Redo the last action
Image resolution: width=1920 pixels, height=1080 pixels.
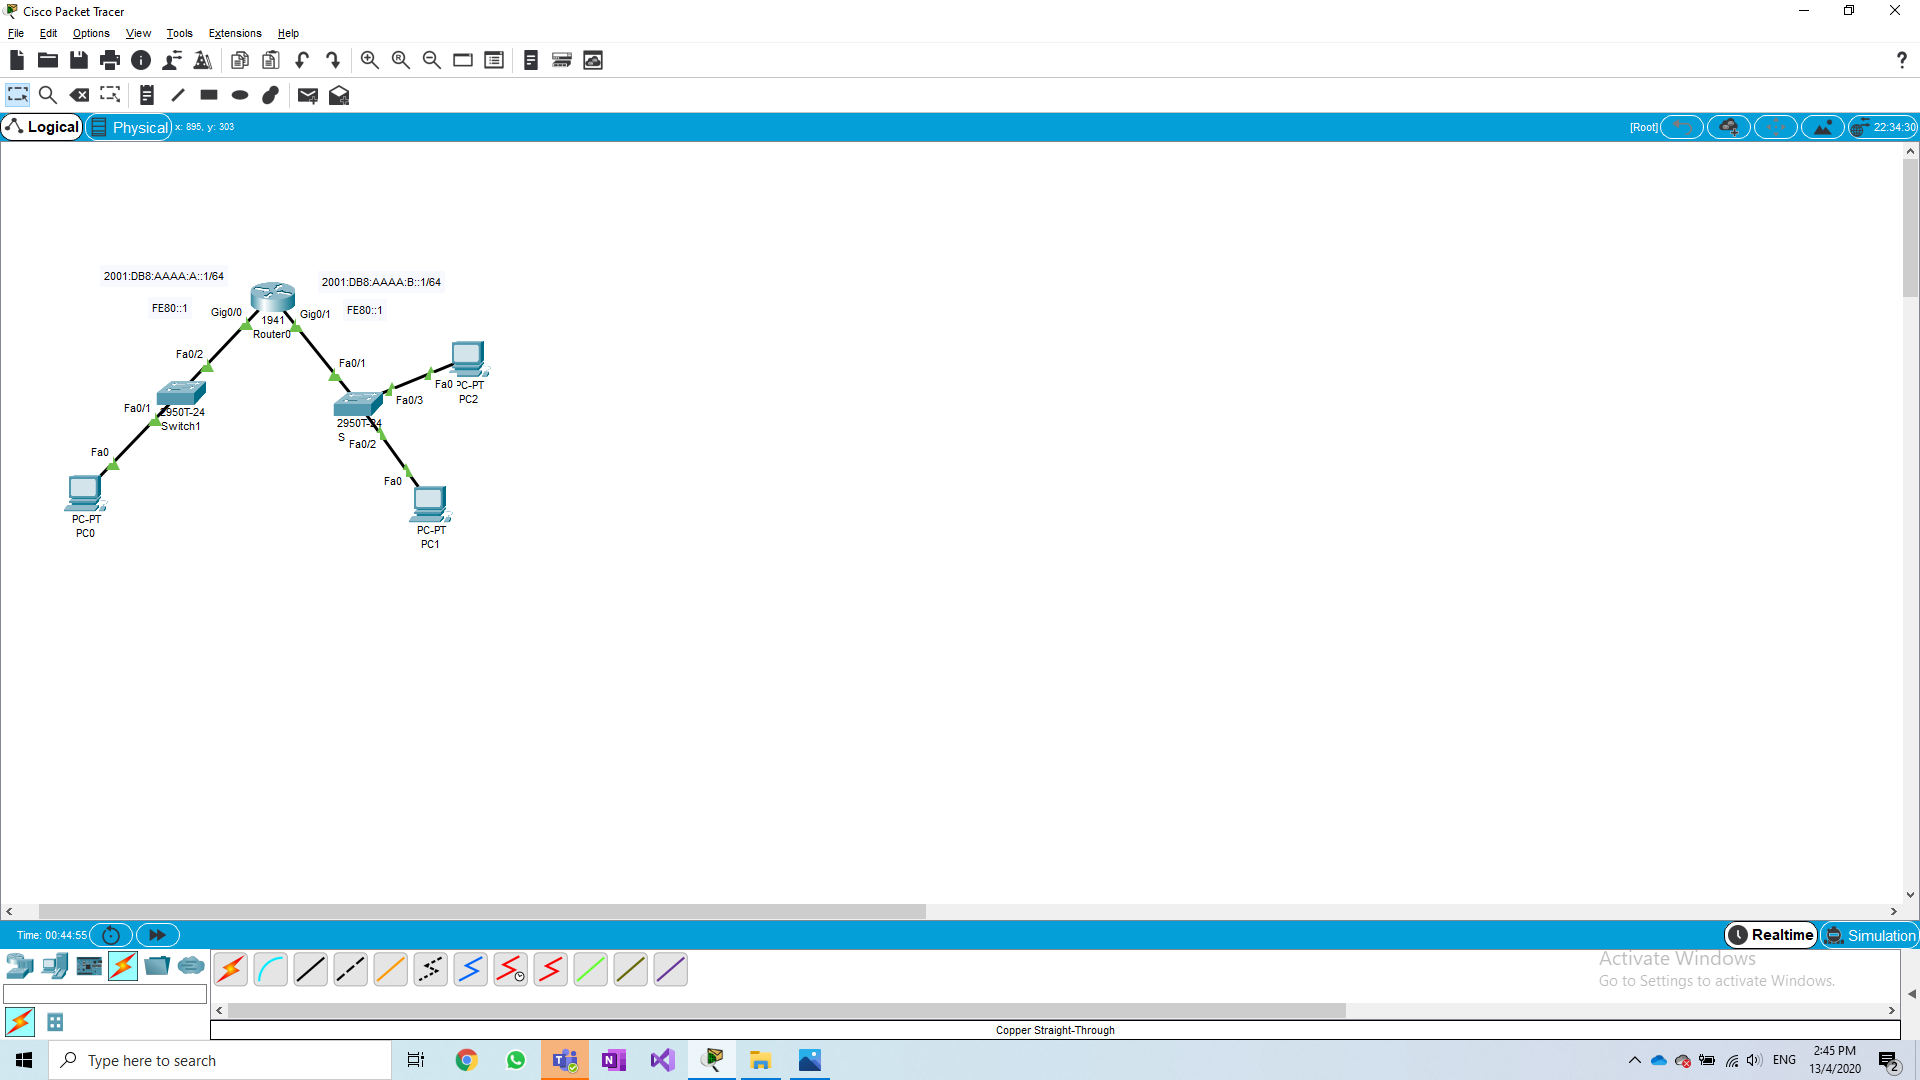tap(333, 60)
